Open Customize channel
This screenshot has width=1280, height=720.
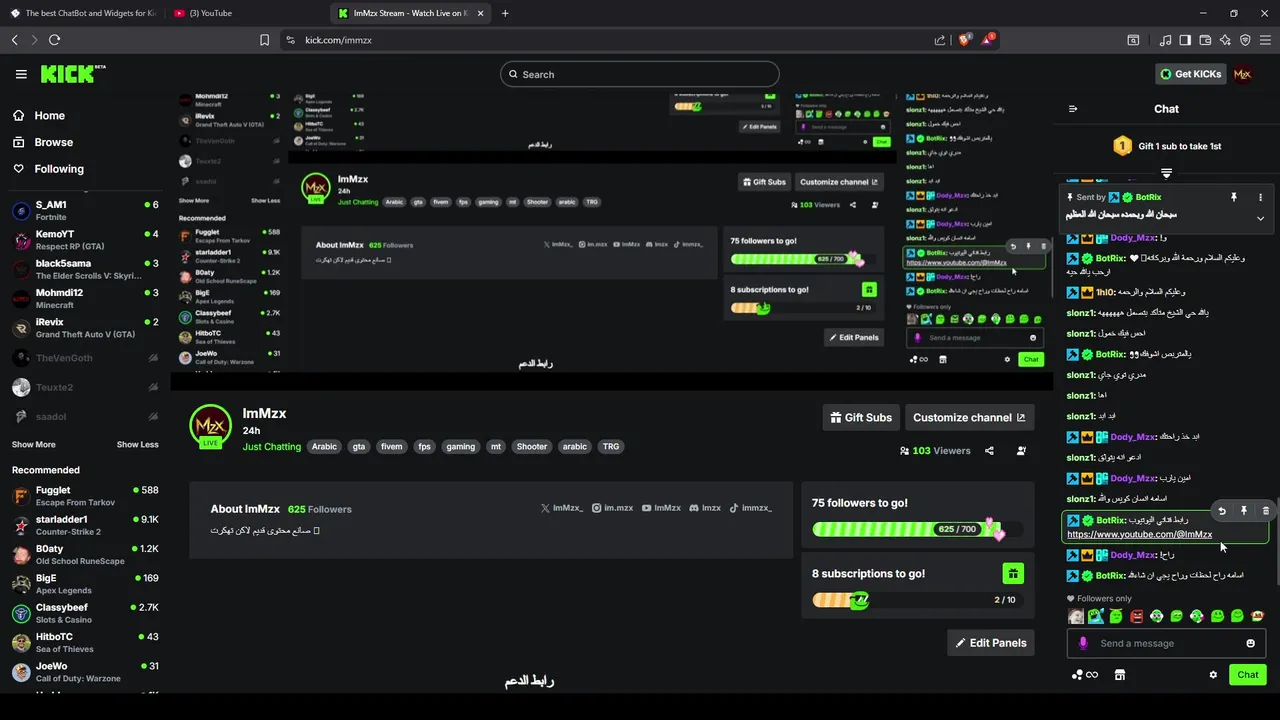969,417
